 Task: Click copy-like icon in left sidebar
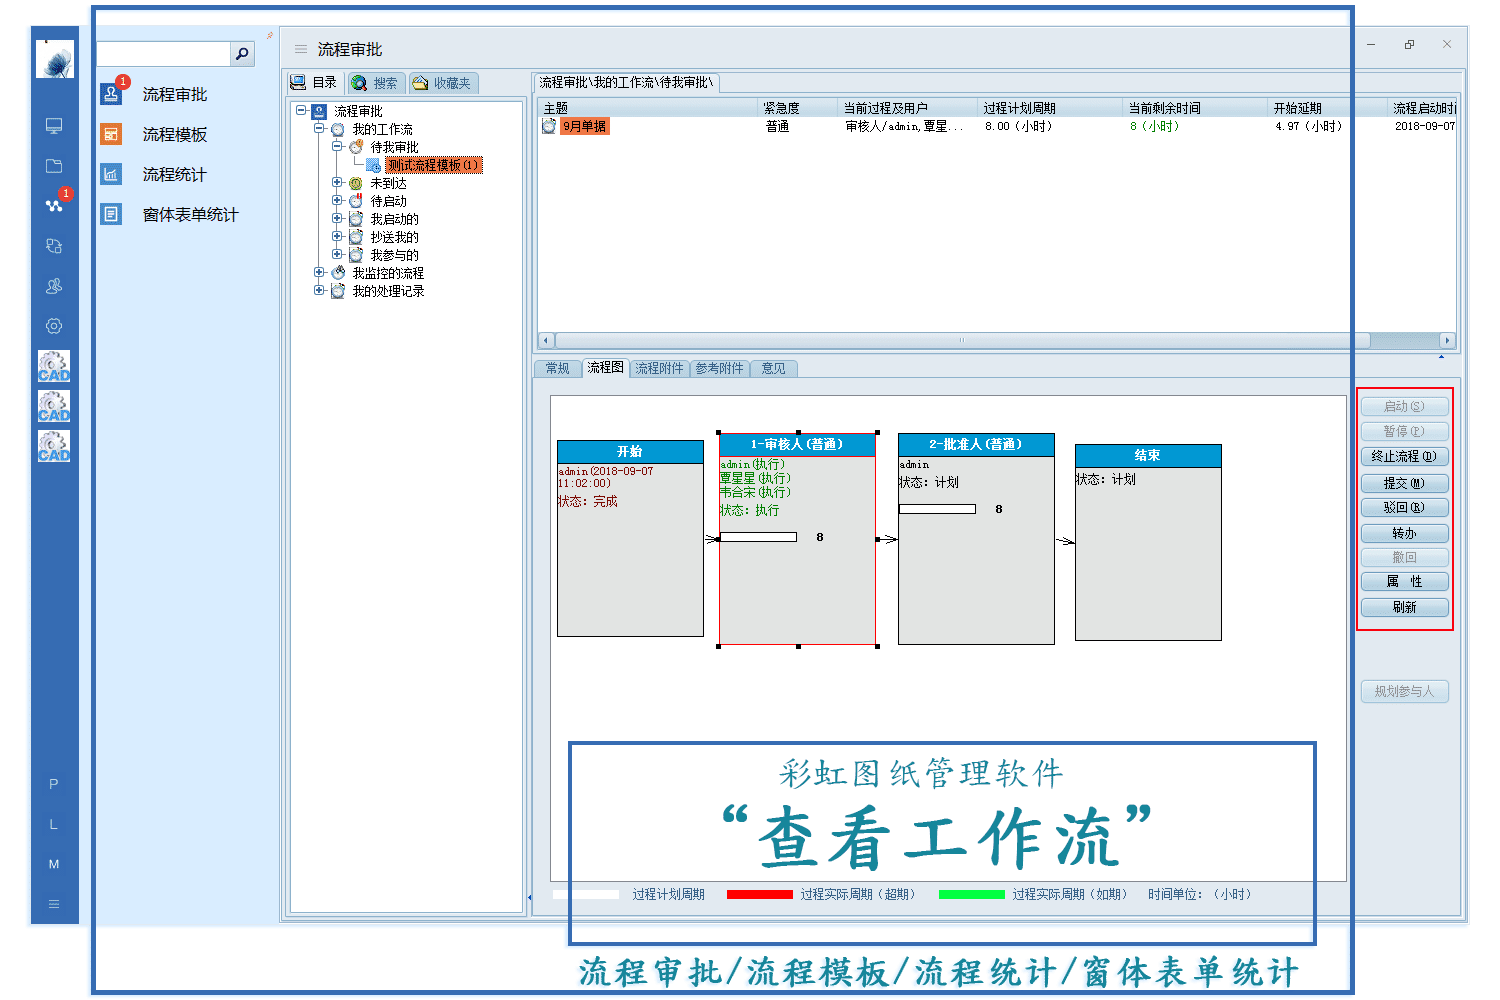pos(54,246)
